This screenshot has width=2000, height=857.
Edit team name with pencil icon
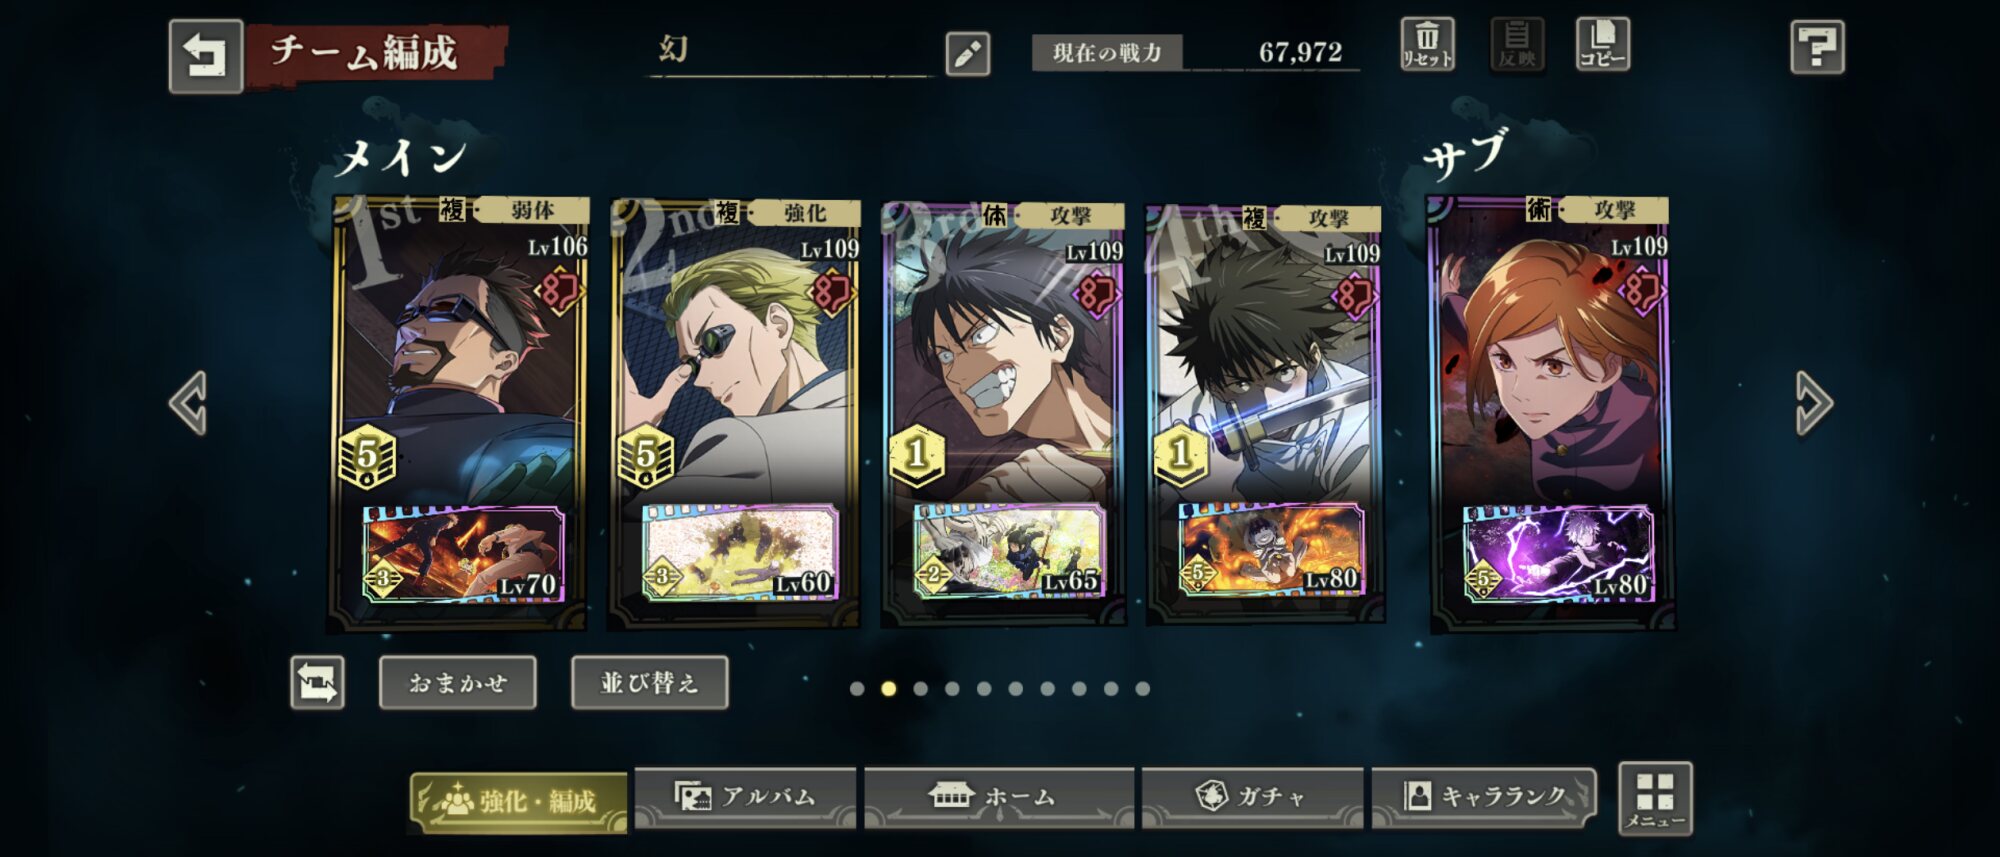[967, 54]
